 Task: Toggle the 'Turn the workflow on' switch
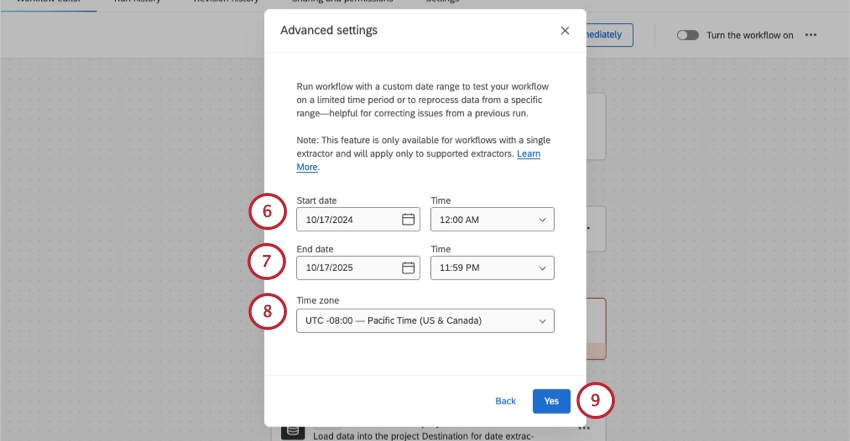click(x=687, y=35)
